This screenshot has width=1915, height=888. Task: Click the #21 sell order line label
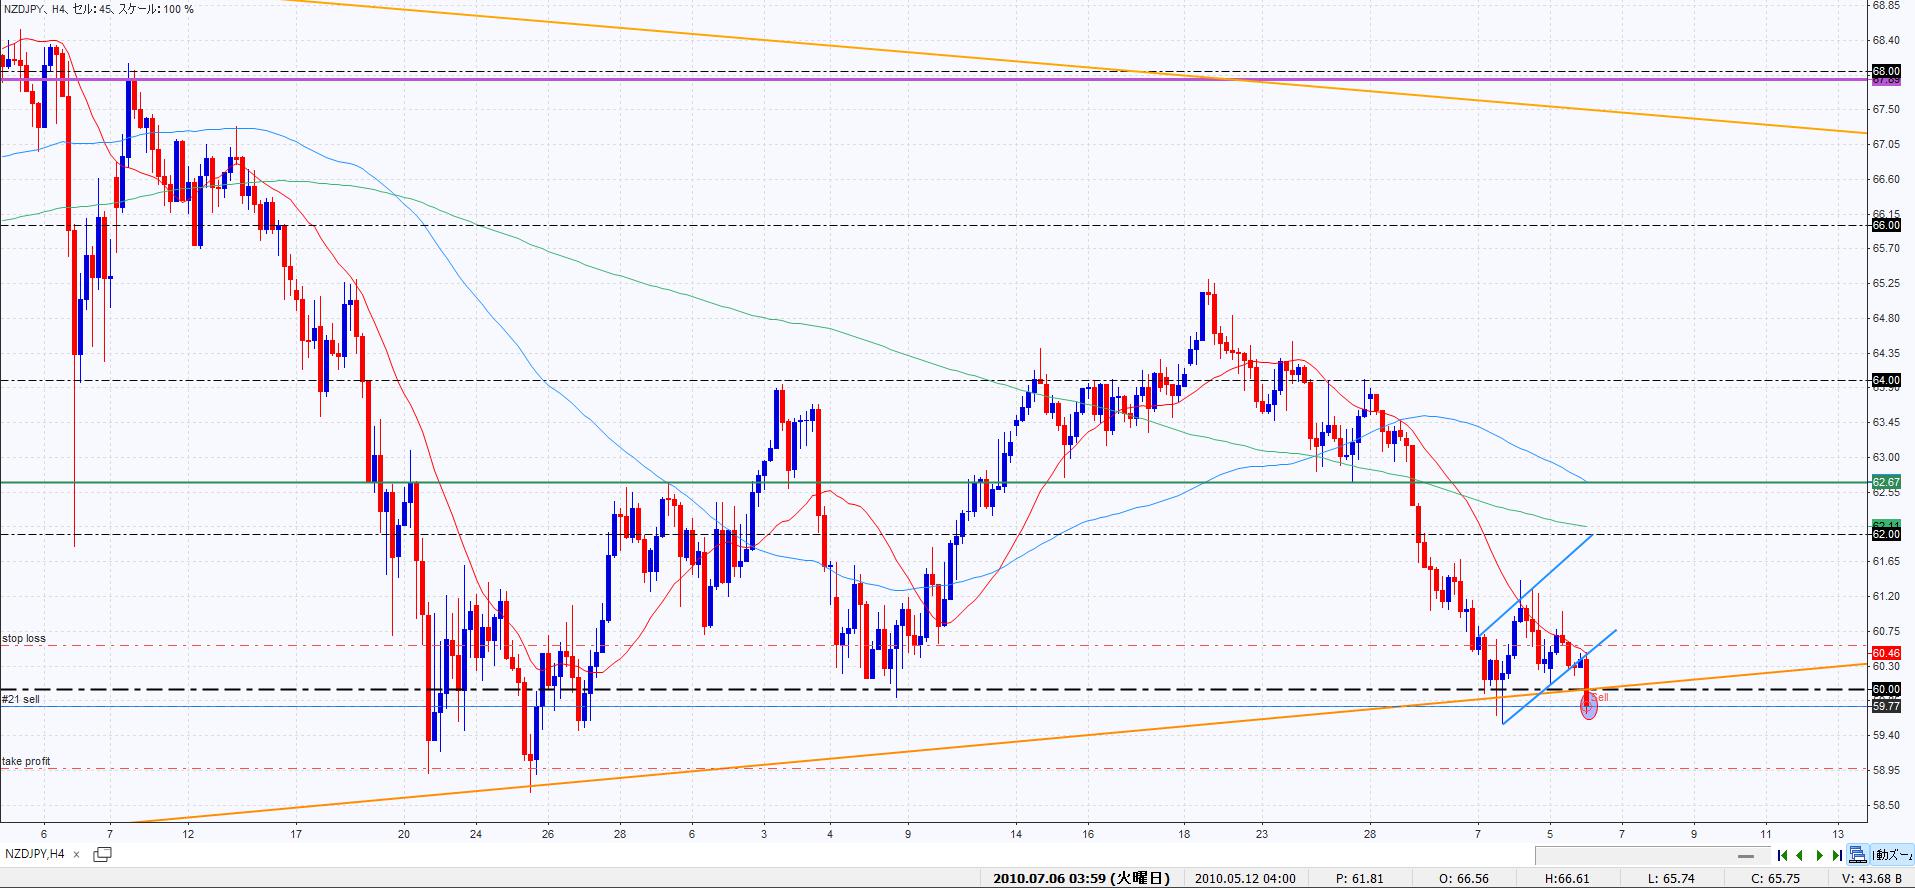[x=21, y=699]
